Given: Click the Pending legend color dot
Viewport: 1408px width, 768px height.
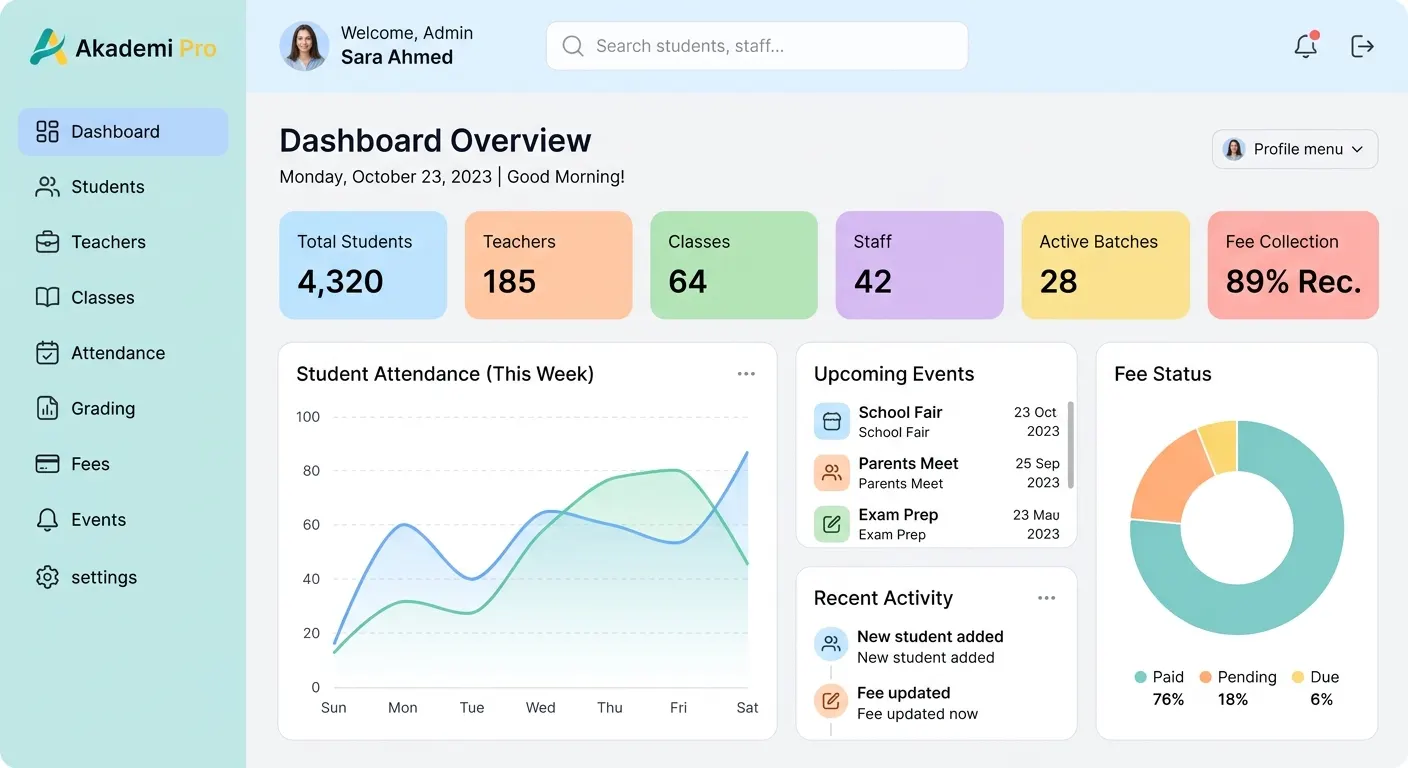Looking at the screenshot, I should [1205, 677].
